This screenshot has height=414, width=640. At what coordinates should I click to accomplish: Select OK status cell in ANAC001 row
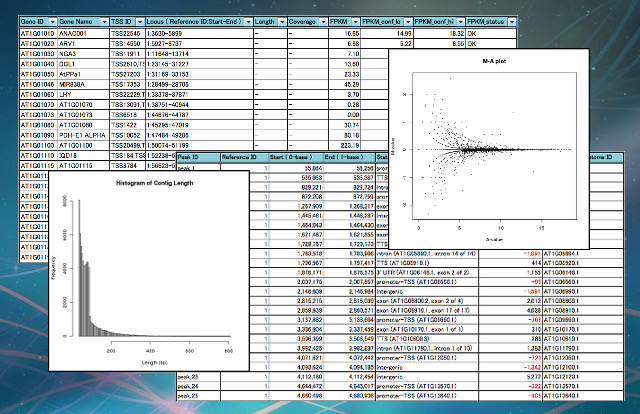[x=491, y=33]
